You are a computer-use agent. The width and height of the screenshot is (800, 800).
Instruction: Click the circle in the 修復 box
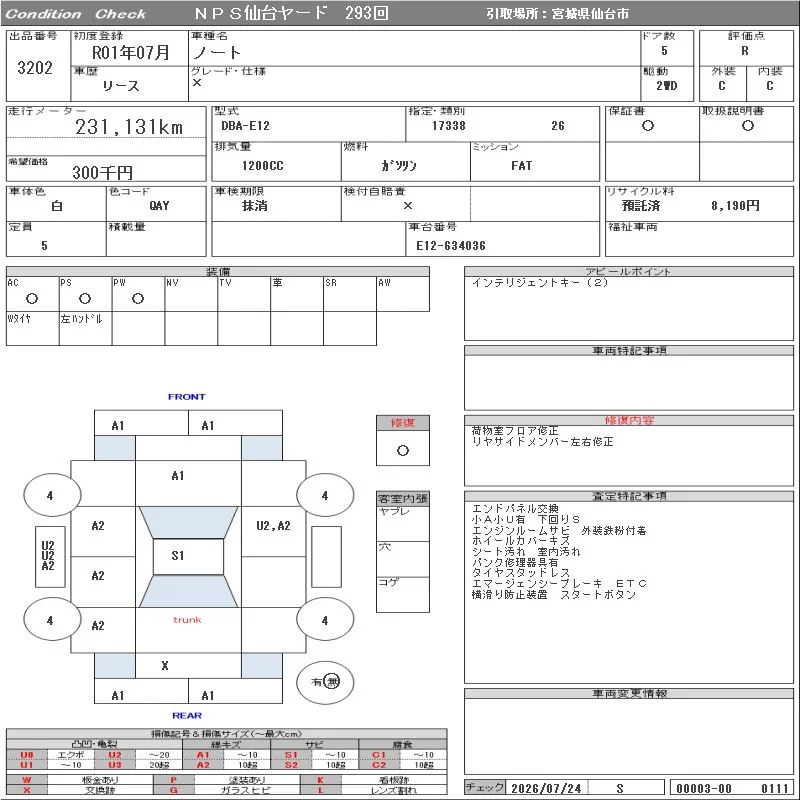pyautogui.click(x=403, y=451)
